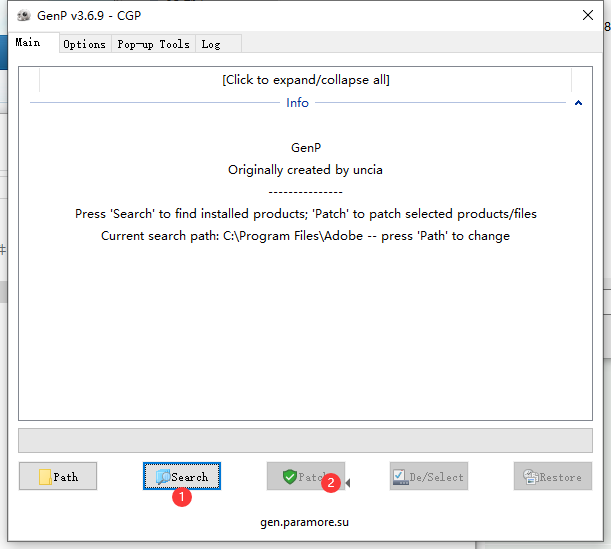Click the small arrow beside the Patch button
Screen dimensions: 611x549
(x=348, y=482)
